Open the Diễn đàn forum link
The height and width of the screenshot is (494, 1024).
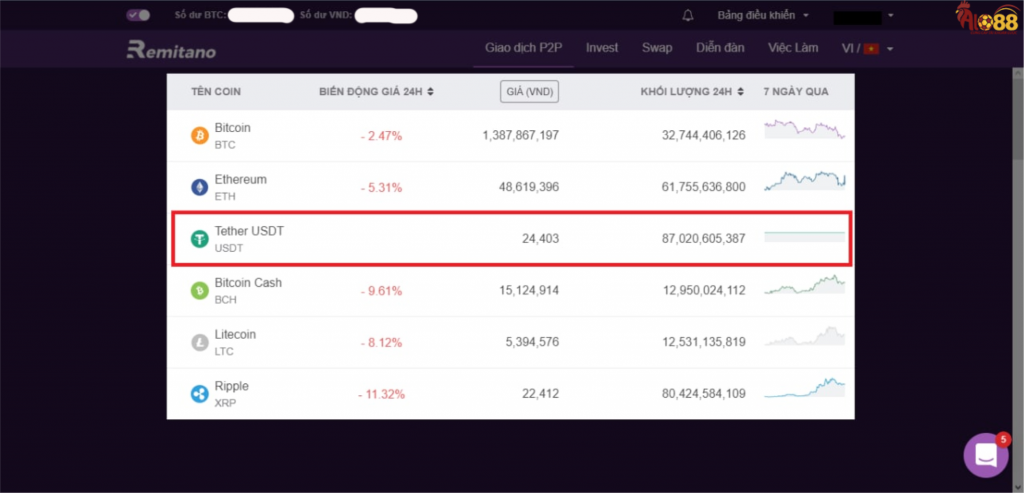click(x=720, y=48)
